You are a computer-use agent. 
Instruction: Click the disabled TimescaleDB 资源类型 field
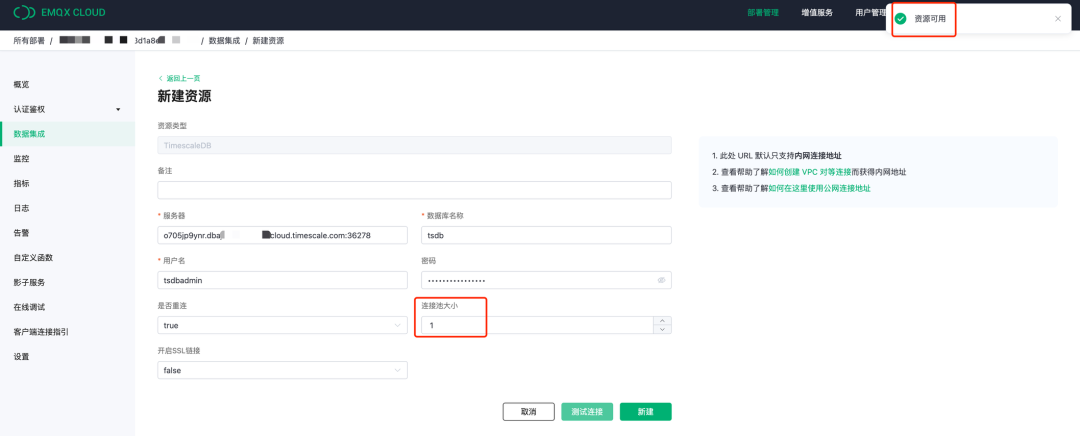coord(415,145)
